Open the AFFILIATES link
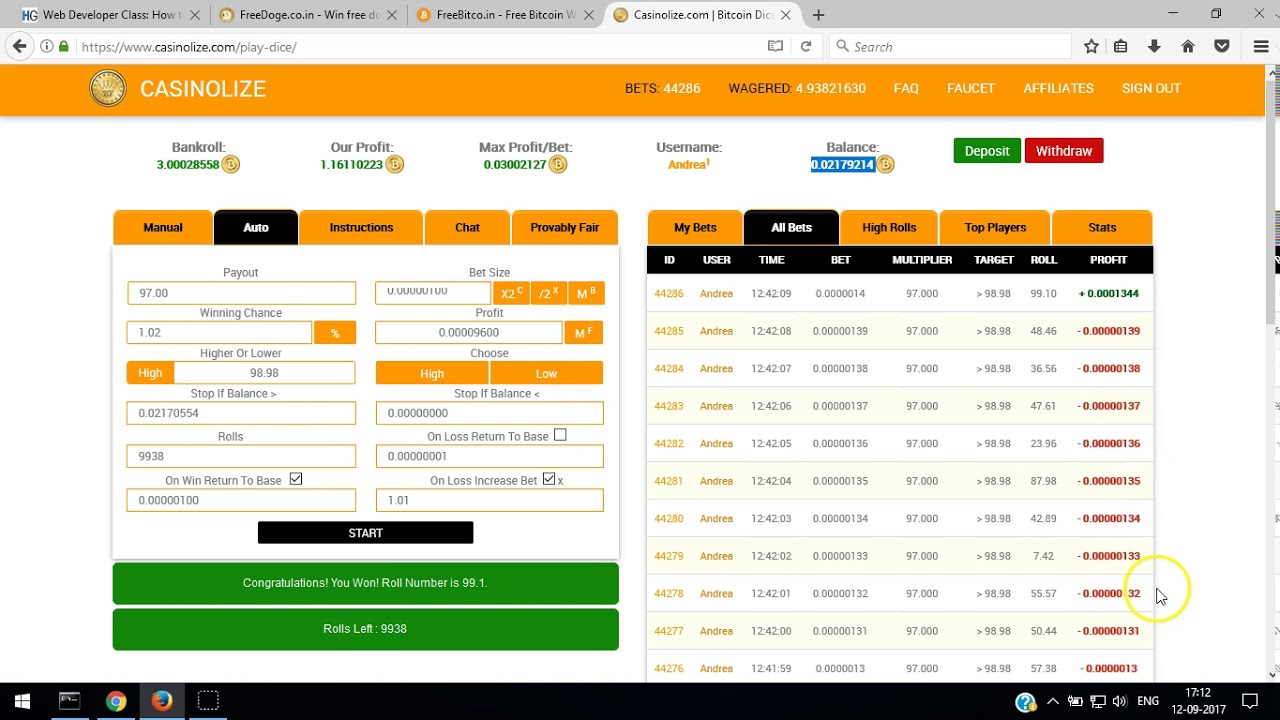 (x=1058, y=88)
